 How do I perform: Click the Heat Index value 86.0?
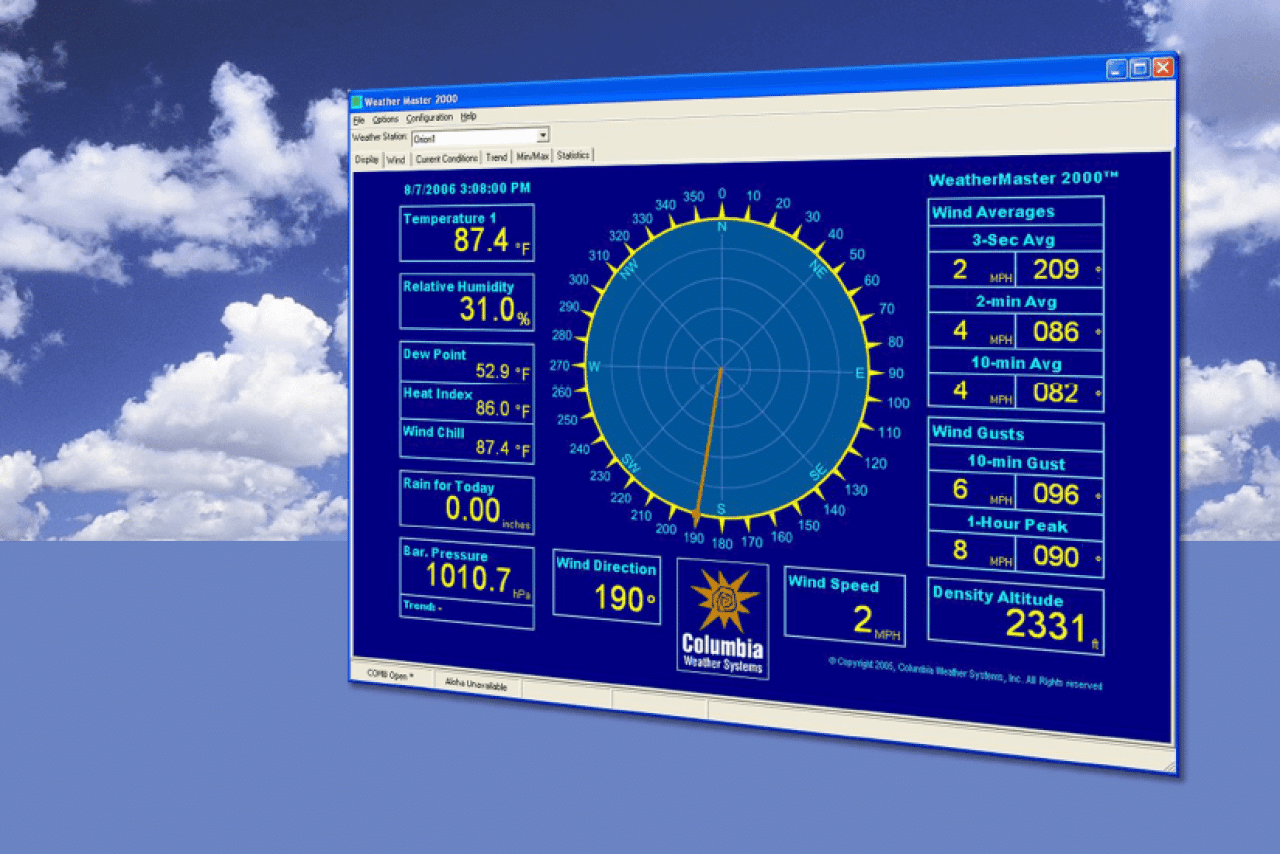(493, 409)
